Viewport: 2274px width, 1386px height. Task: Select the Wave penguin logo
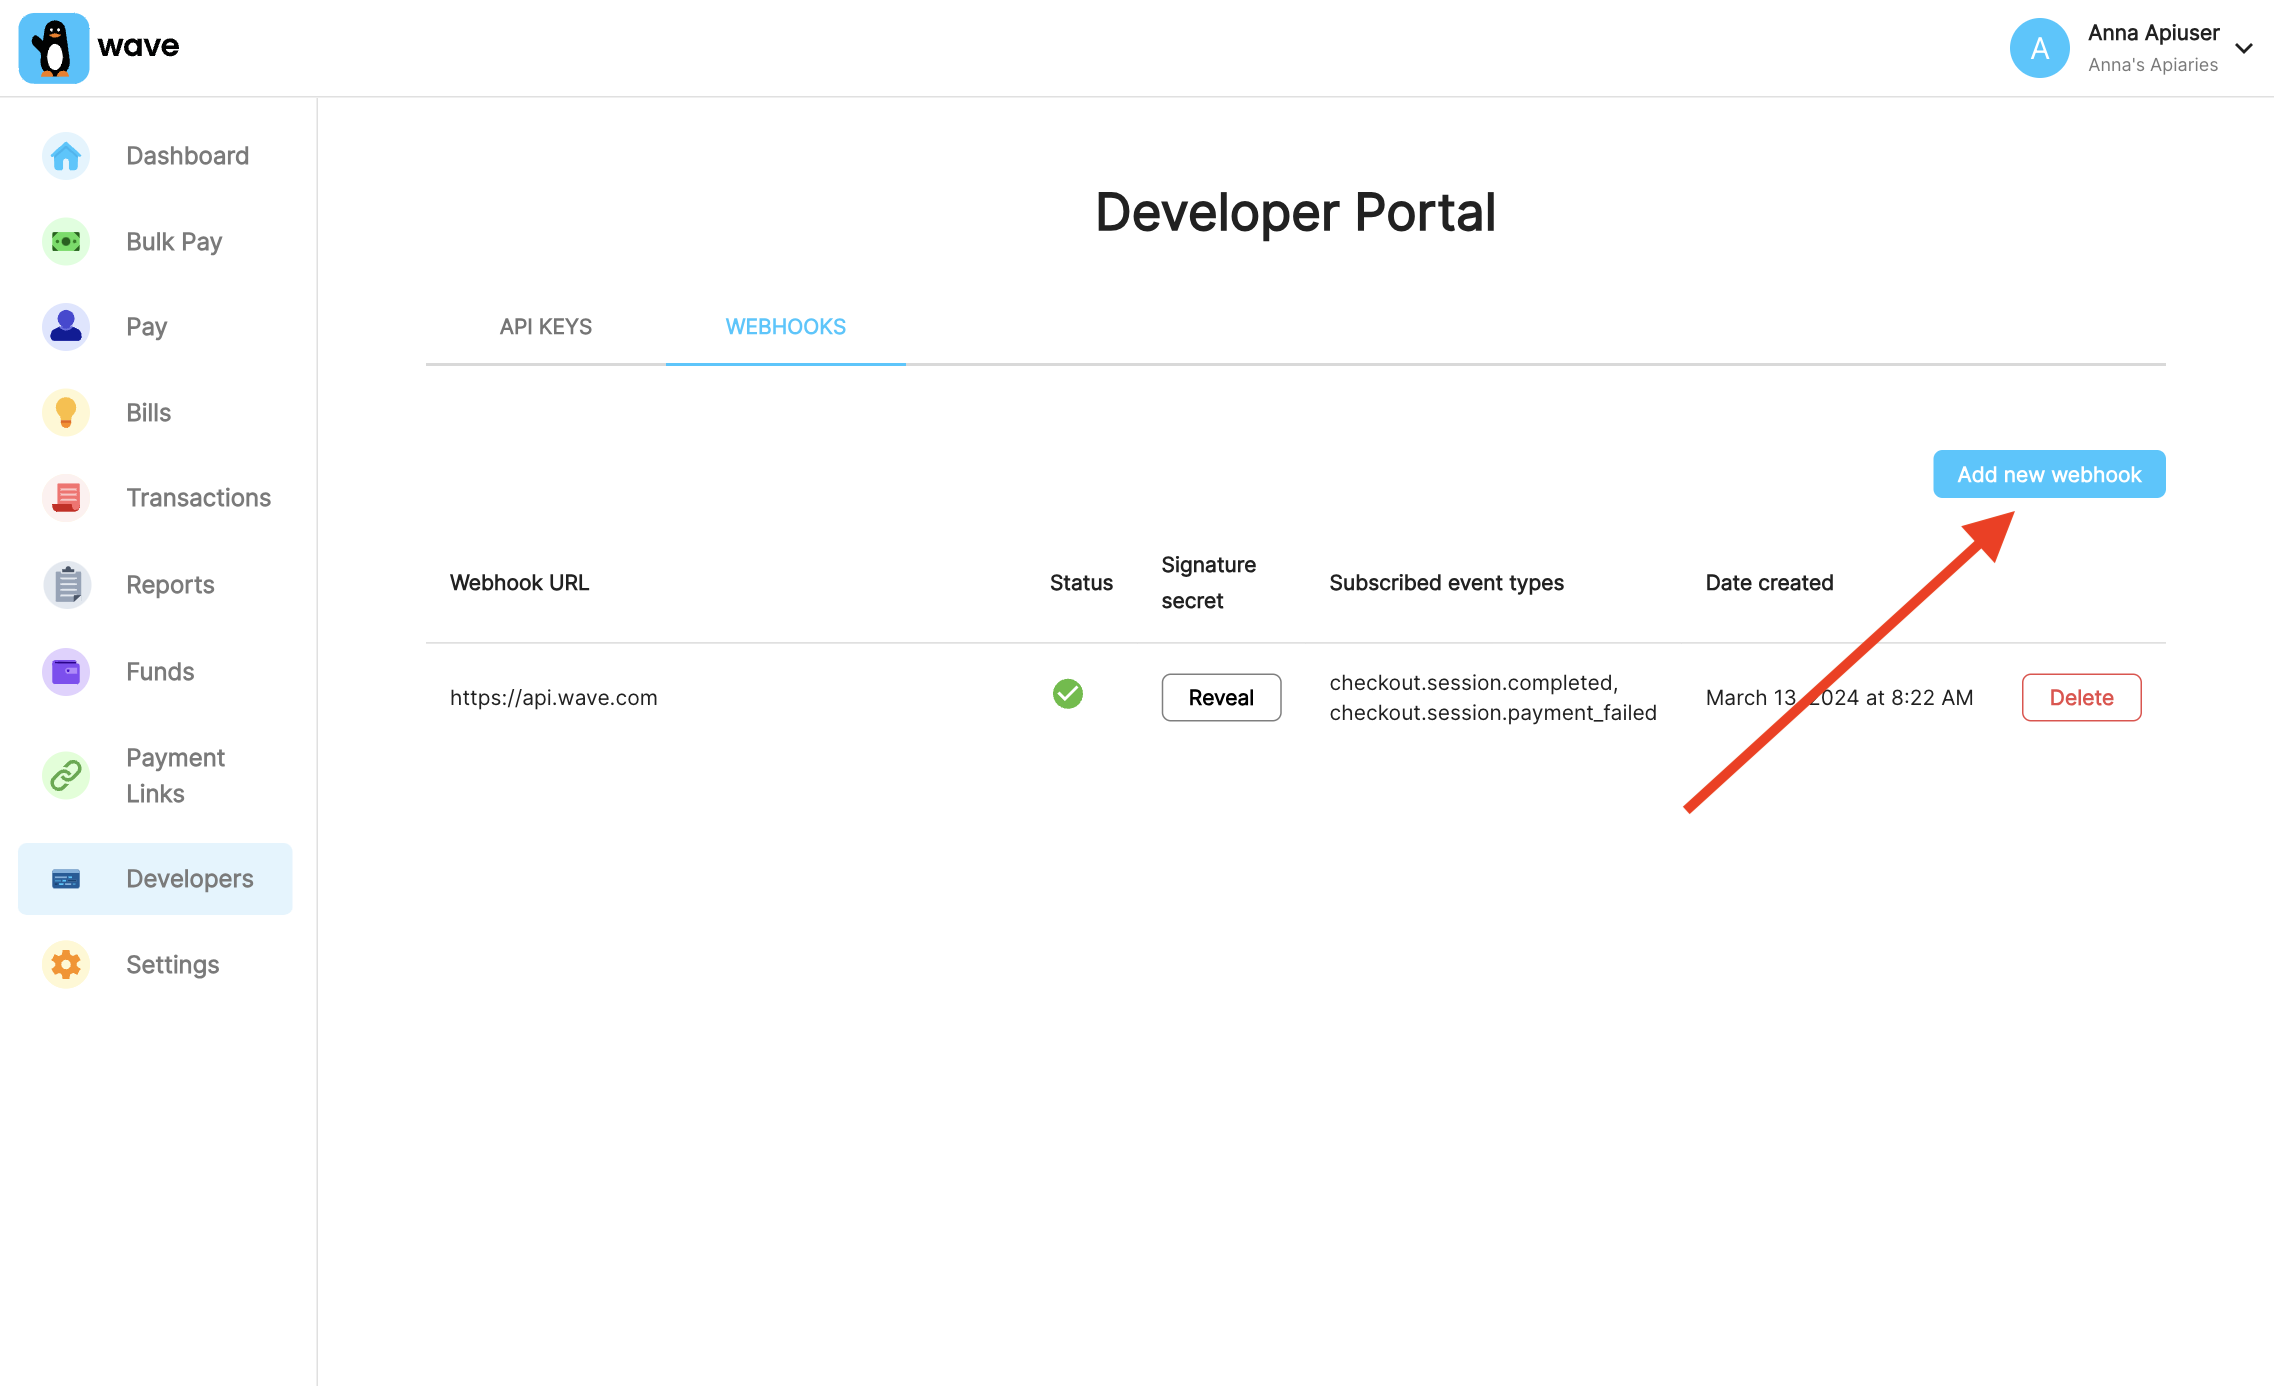[x=53, y=47]
